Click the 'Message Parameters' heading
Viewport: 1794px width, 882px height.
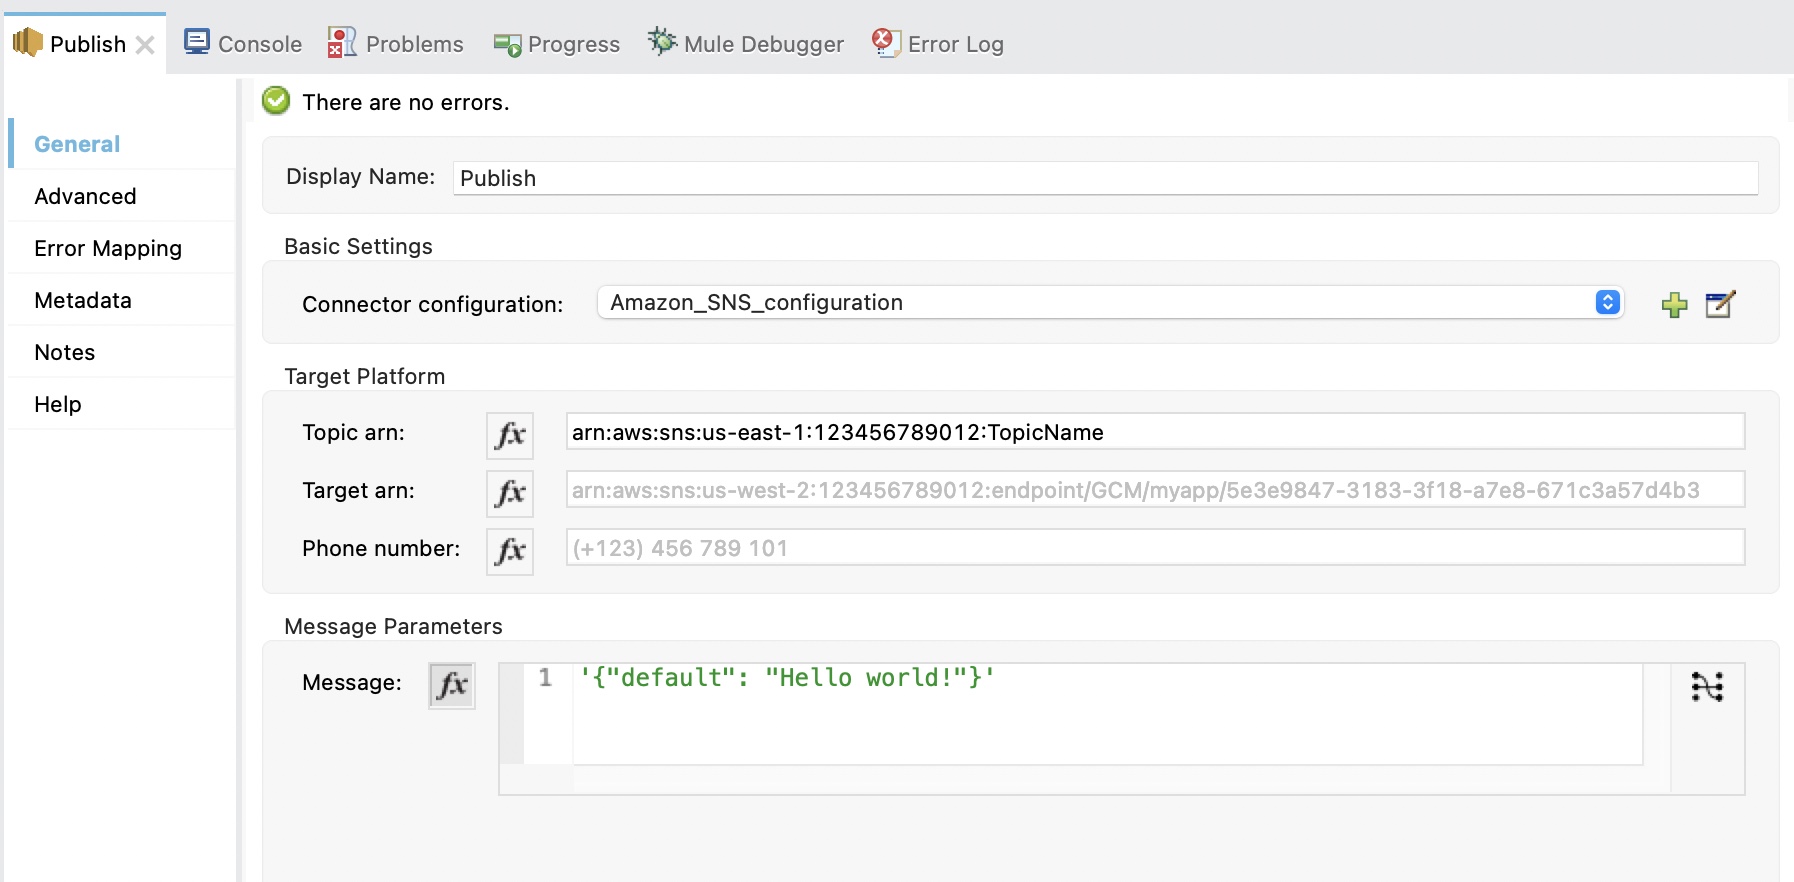click(x=393, y=626)
